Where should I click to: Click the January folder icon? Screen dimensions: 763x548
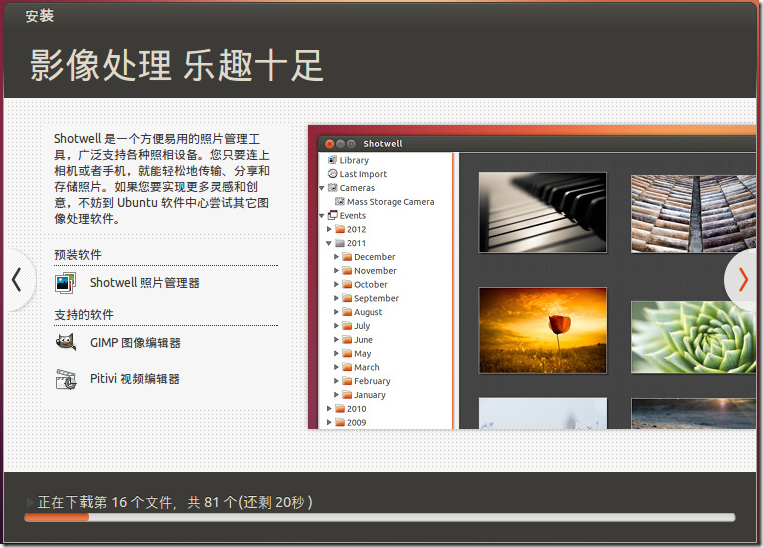(347, 394)
